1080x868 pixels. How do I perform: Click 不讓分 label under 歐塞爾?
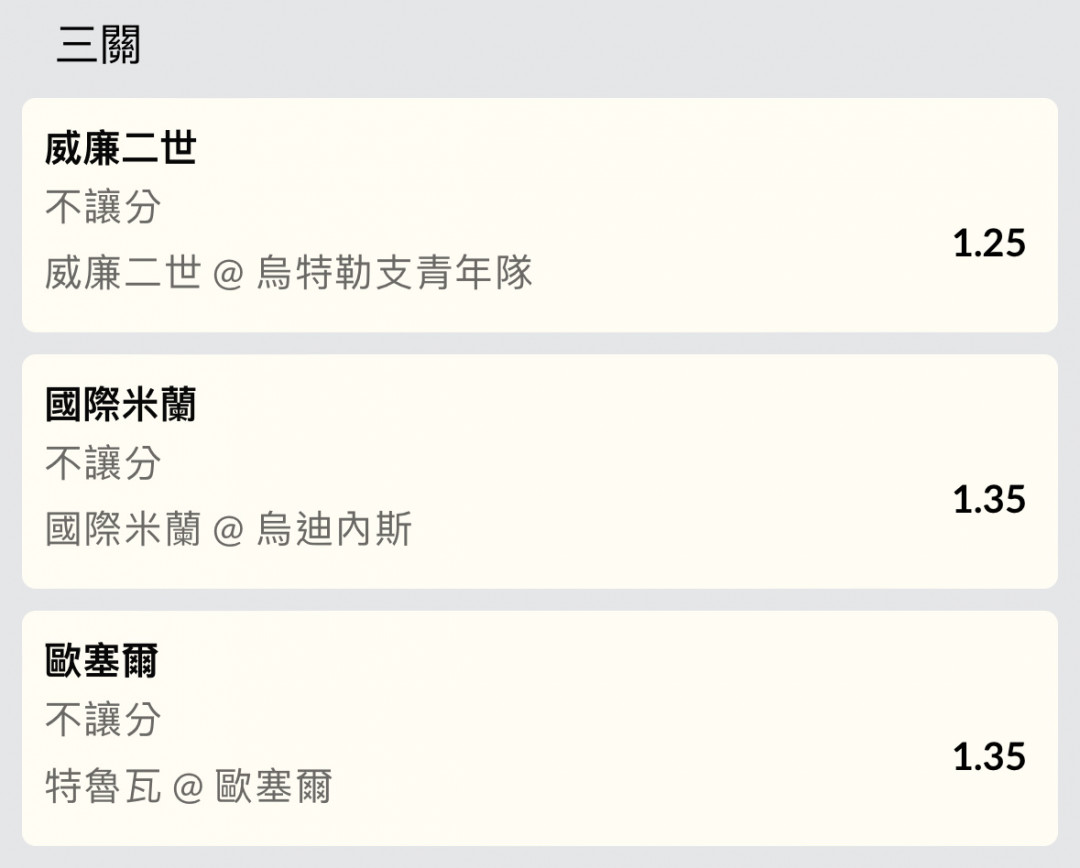pyautogui.click(x=103, y=719)
